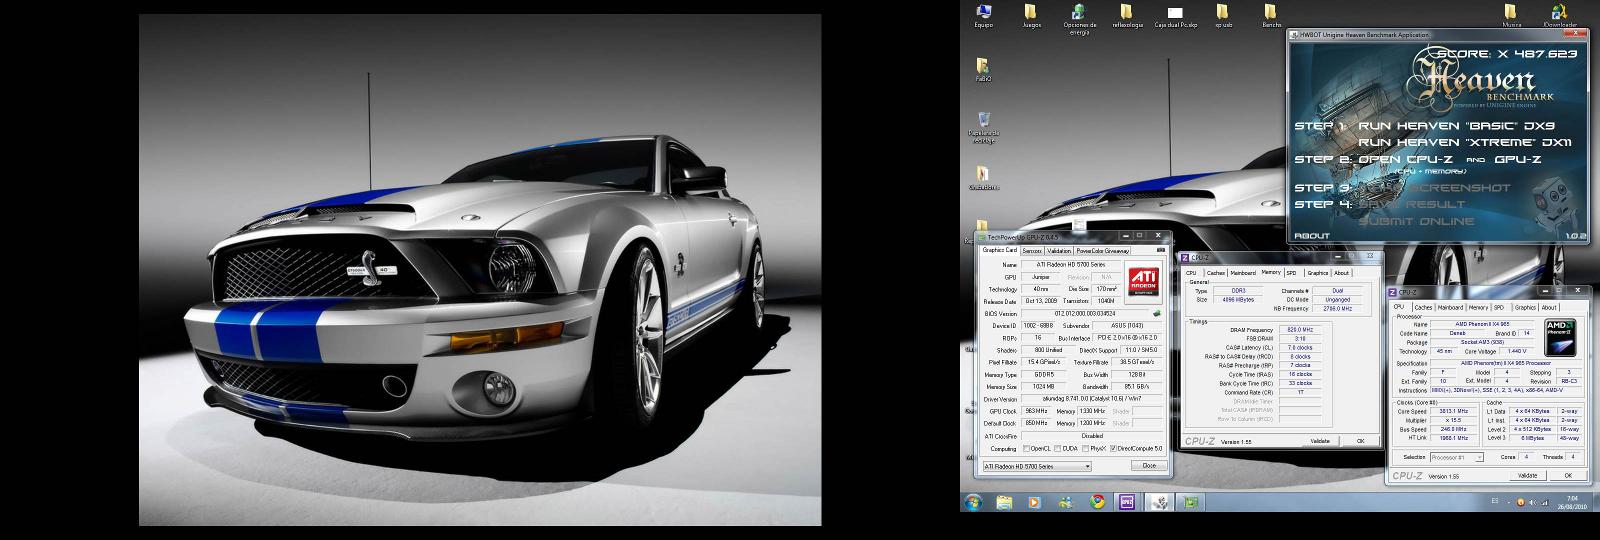Open the Caja dual Pc.skp file

[x=1175, y=15]
